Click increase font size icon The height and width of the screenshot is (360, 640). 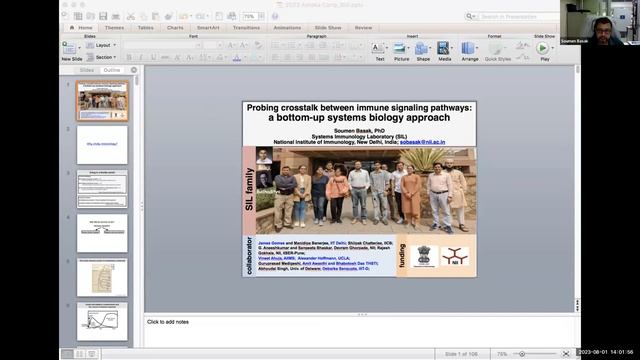pos(231,45)
